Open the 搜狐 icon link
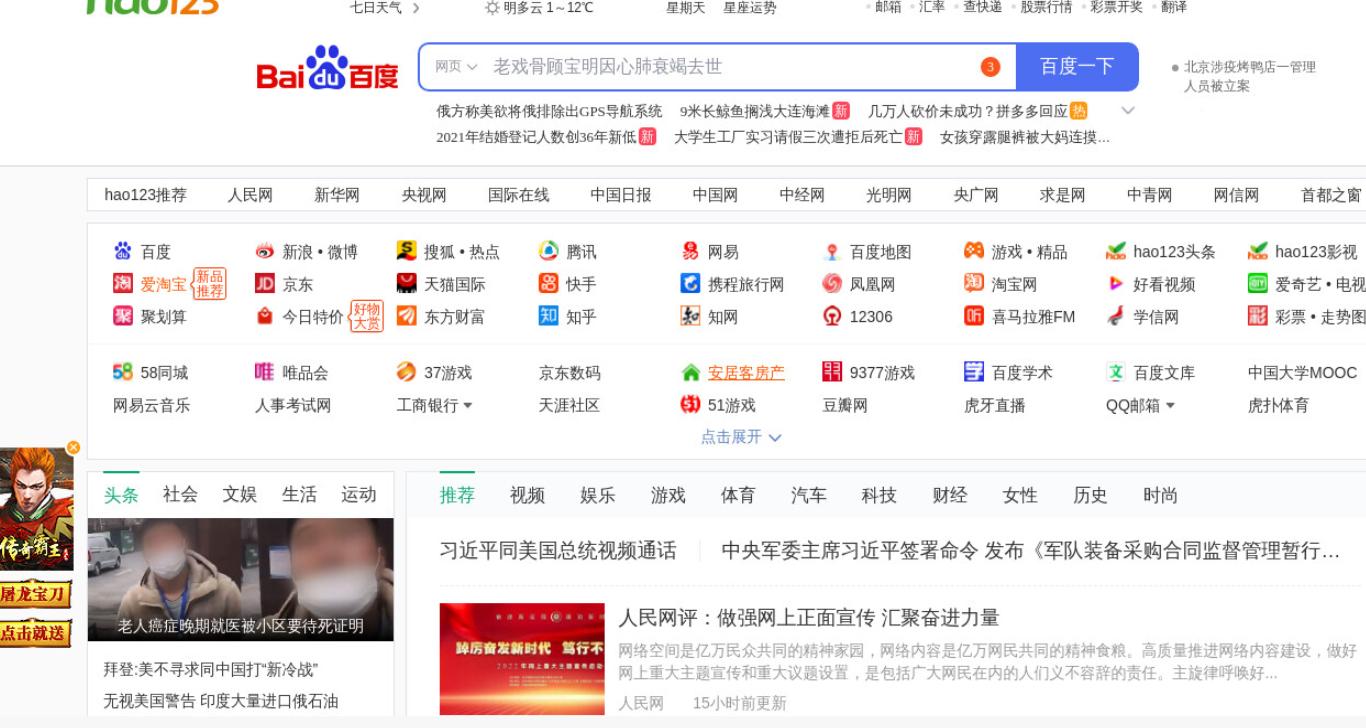The image size is (1366, 728). pyautogui.click(x=406, y=251)
